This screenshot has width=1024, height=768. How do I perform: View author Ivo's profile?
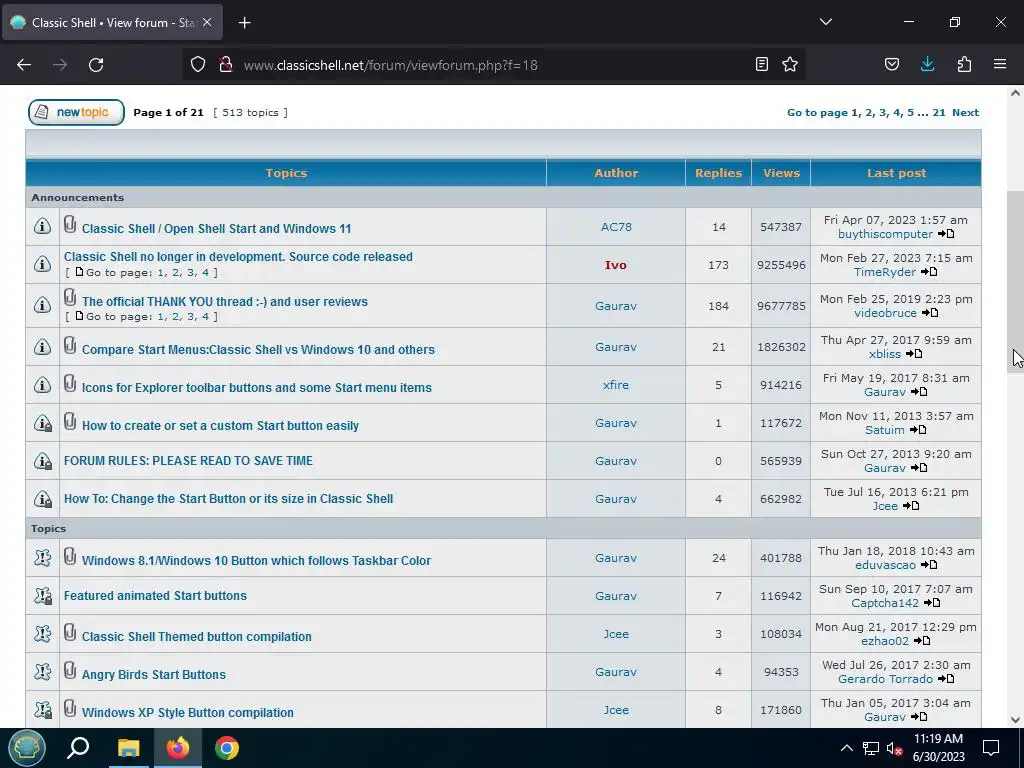point(615,264)
